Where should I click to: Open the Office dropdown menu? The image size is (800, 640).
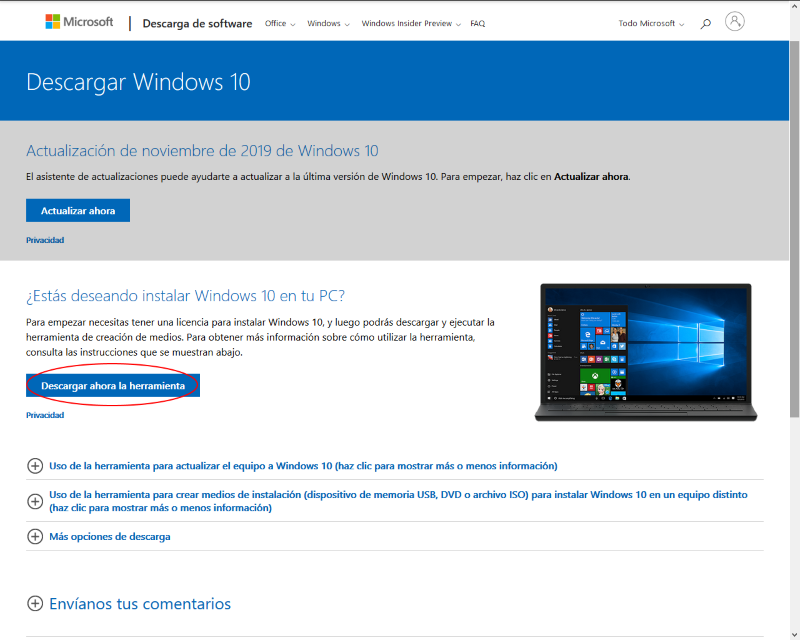pos(276,22)
